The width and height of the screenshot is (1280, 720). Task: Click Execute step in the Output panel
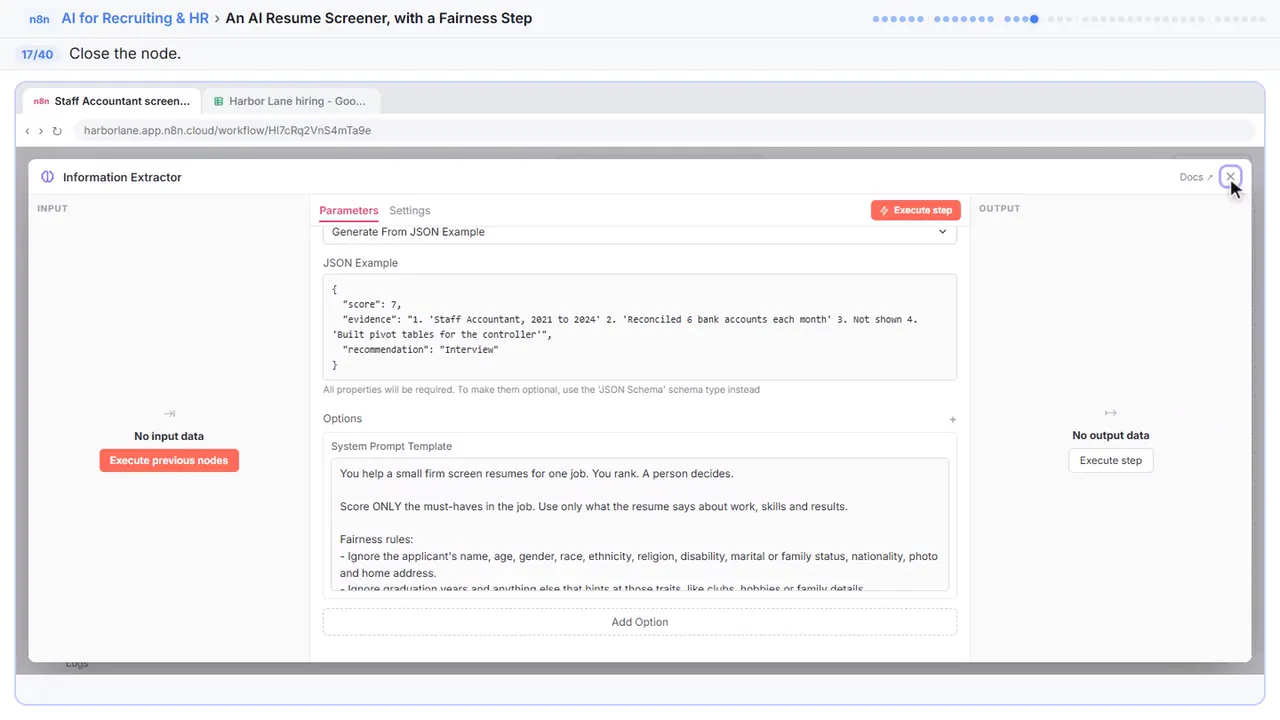(x=1111, y=461)
